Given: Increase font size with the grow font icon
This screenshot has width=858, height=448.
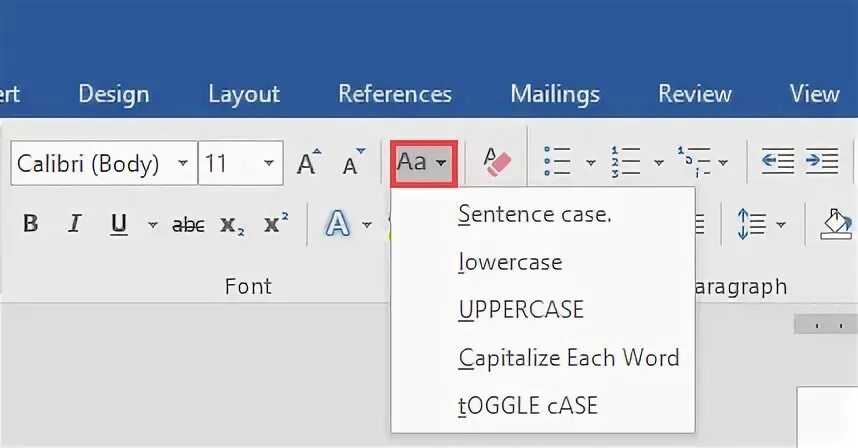Looking at the screenshot, I should point(310,163).
